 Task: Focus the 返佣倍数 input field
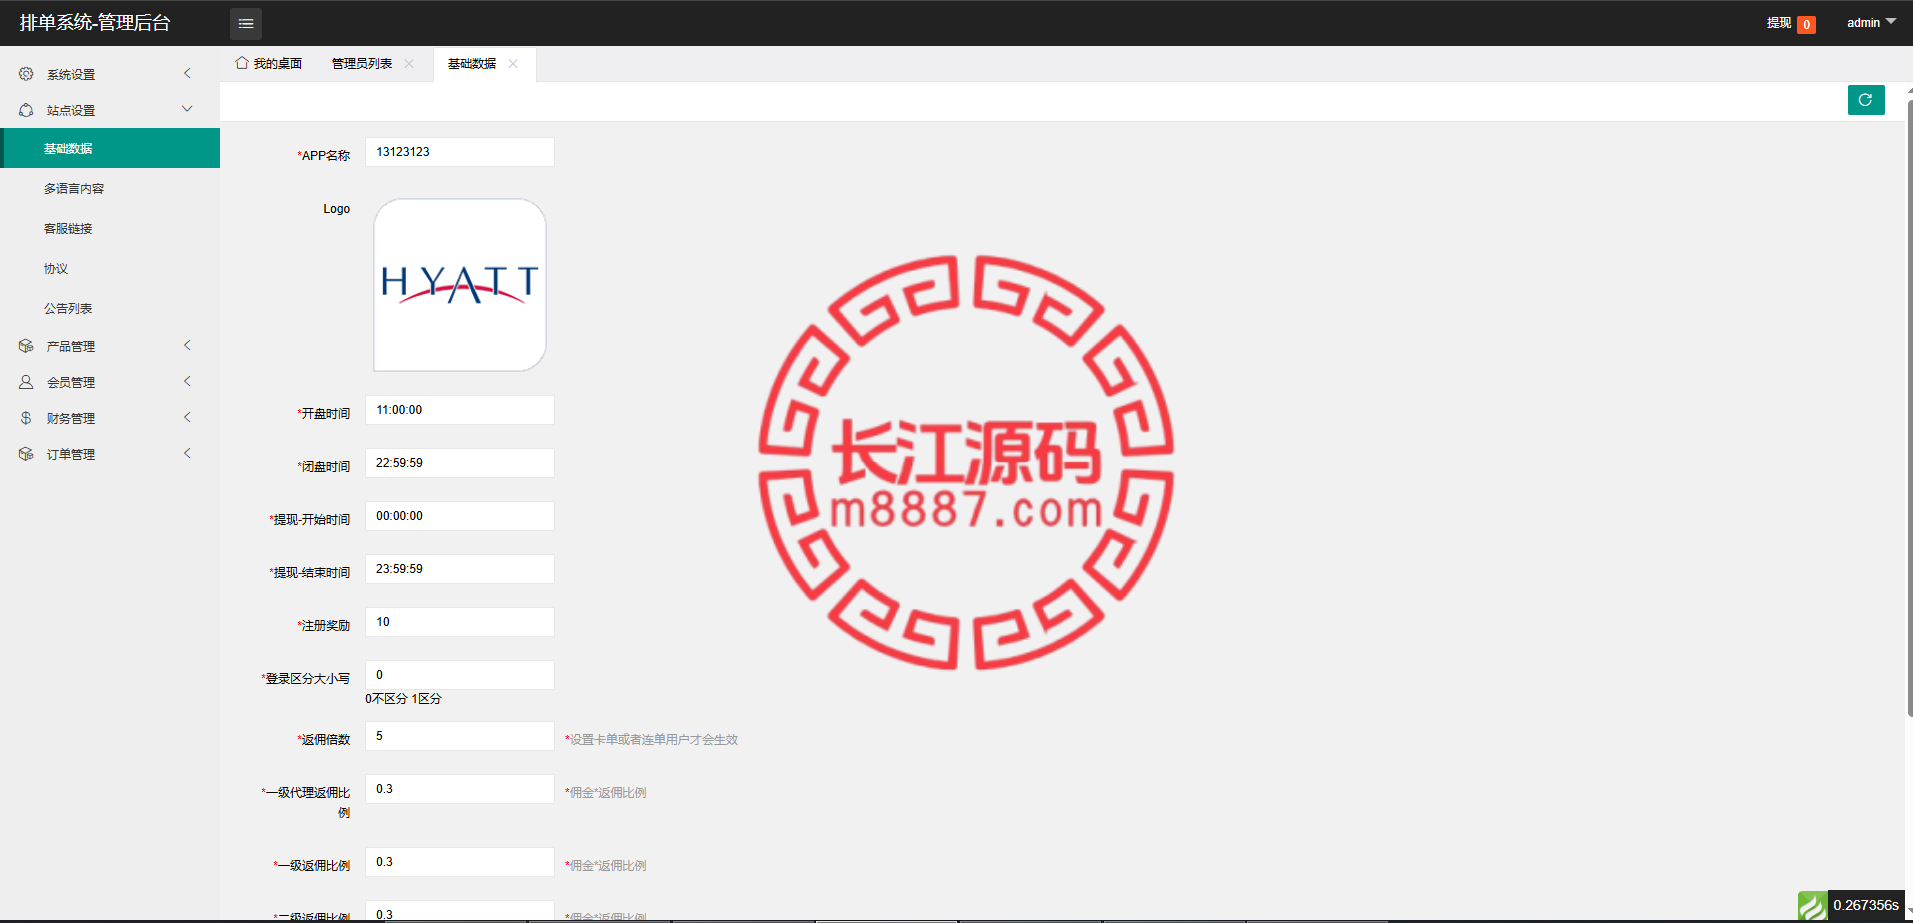460,736
